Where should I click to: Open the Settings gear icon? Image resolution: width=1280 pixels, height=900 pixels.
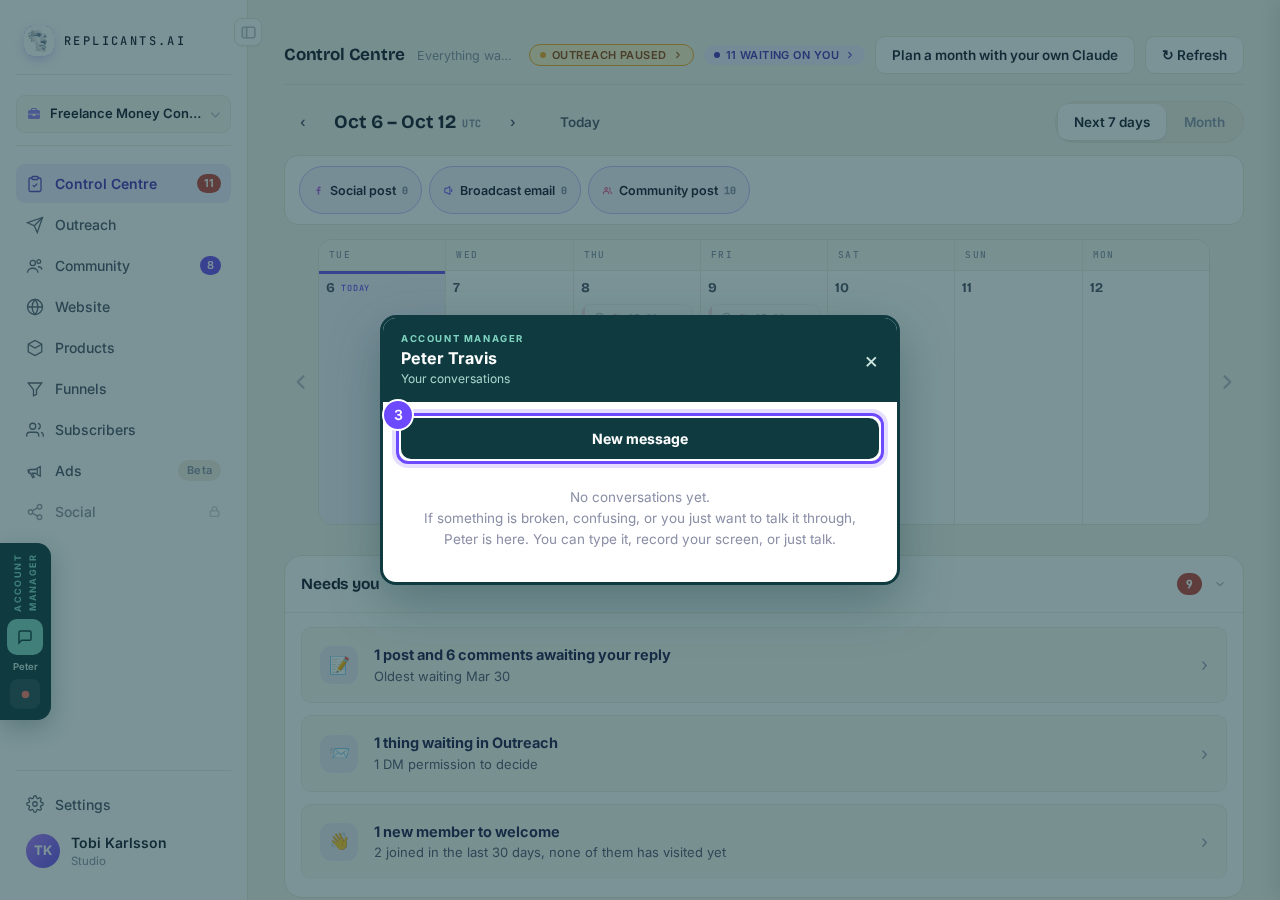(x=35, y=804)
